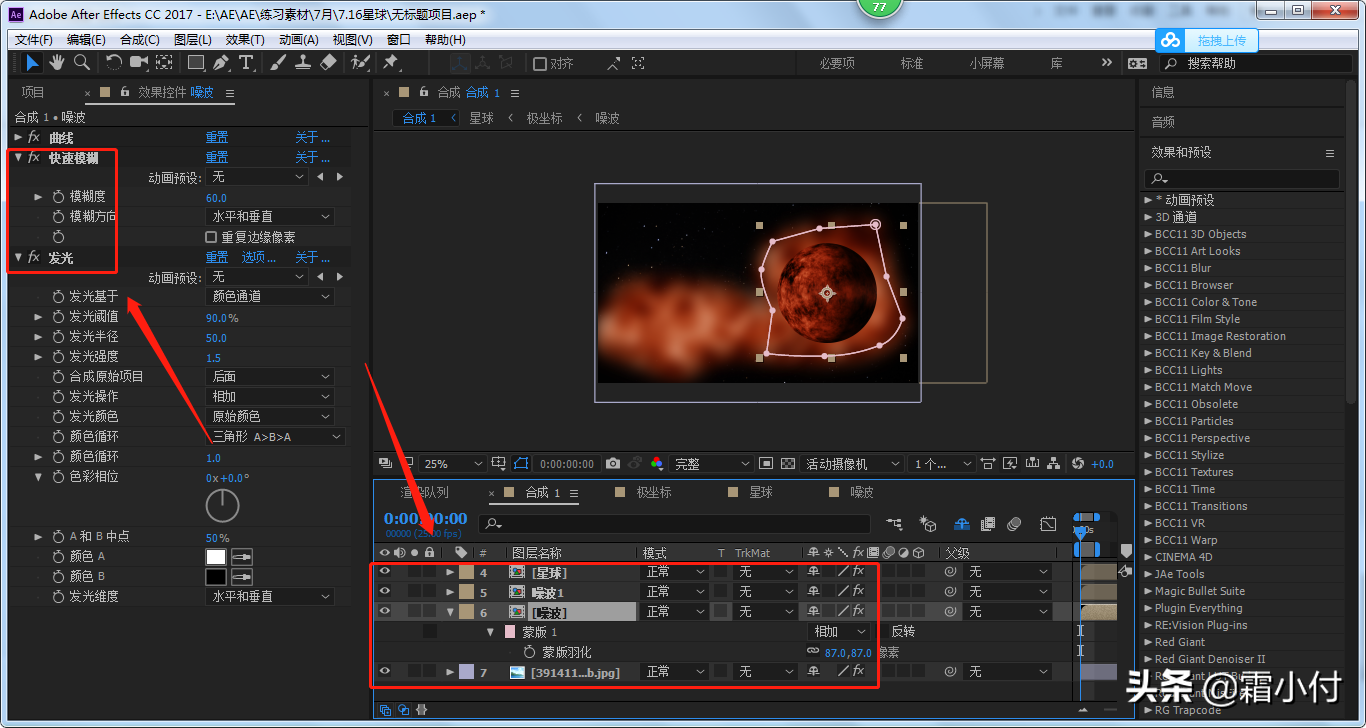This screenshot has width=1366, height=728.
Task: Open the 合成(C) menu
Action: [x=140, y=40]
